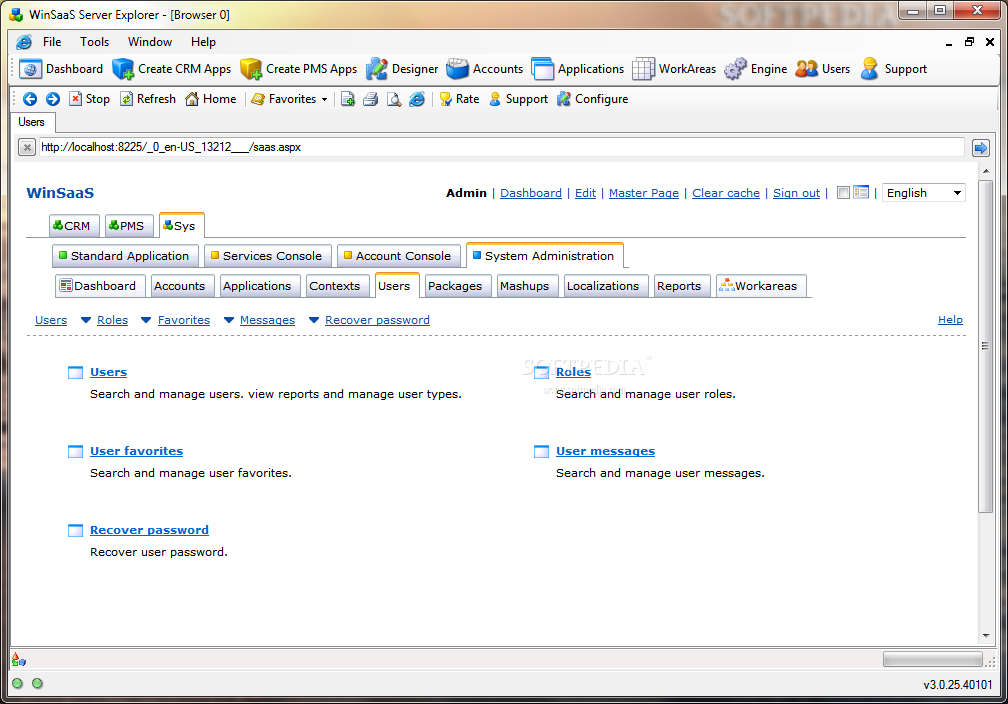This screenshot has height=704, width=1008.
Task: Open Support in main toolbar
Action: 894,69
